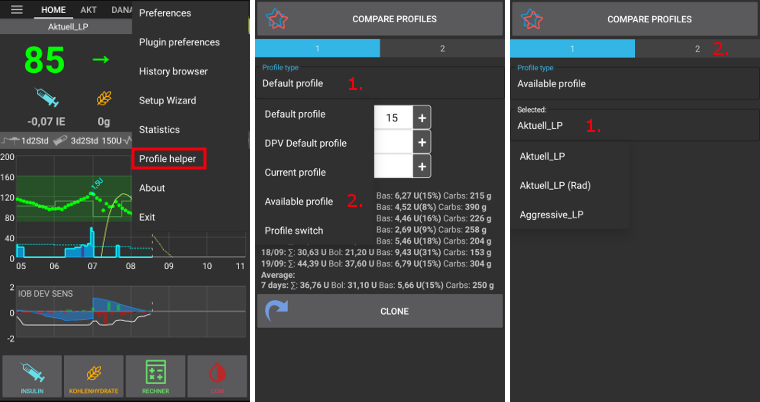
Task: Open the Preferences menu entry
Action: click(165, 13)
